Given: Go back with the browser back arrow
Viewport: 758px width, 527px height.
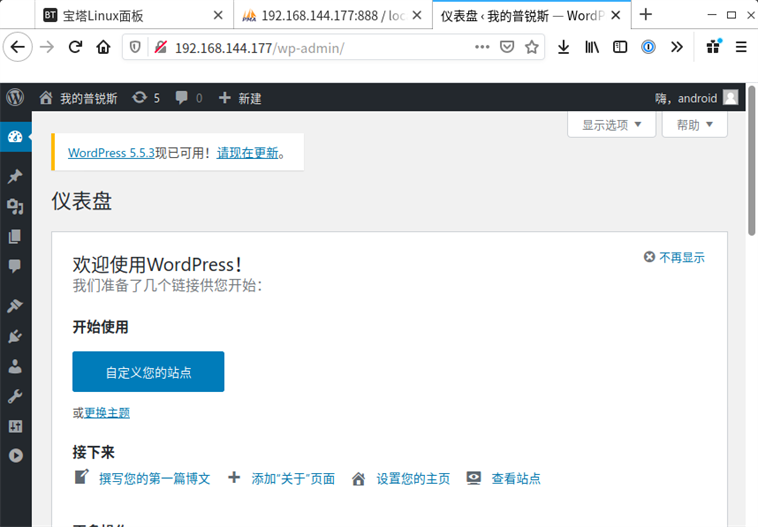Looking at the screenshot, I should tap(18, 47).
